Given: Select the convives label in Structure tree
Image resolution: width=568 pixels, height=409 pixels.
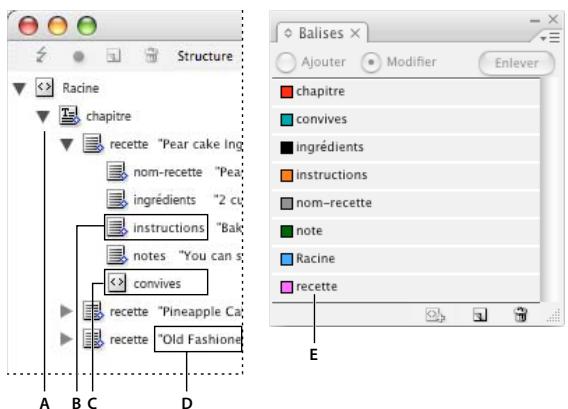Looking at the screenshot, I should pos(157,283).
